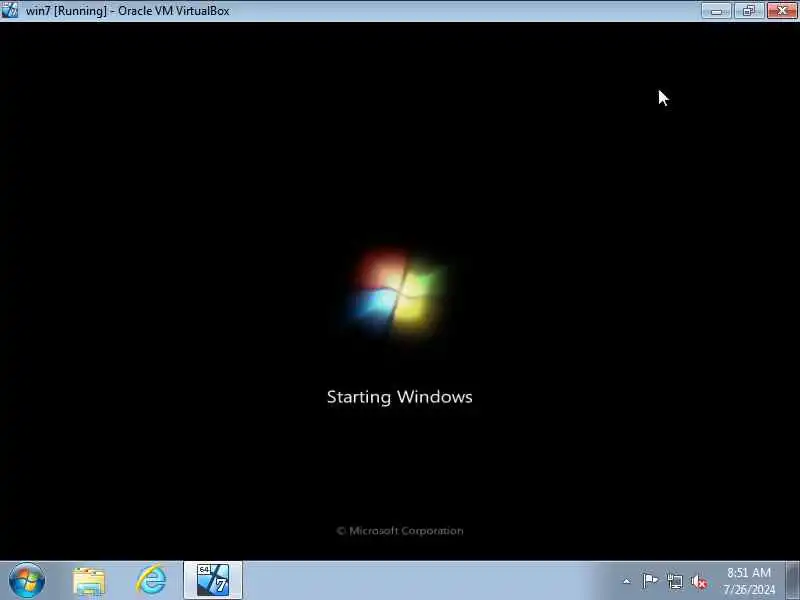Click the muted volume speaker icon
Viewport: 800px width, 600px height.
(x=699, y=582)
